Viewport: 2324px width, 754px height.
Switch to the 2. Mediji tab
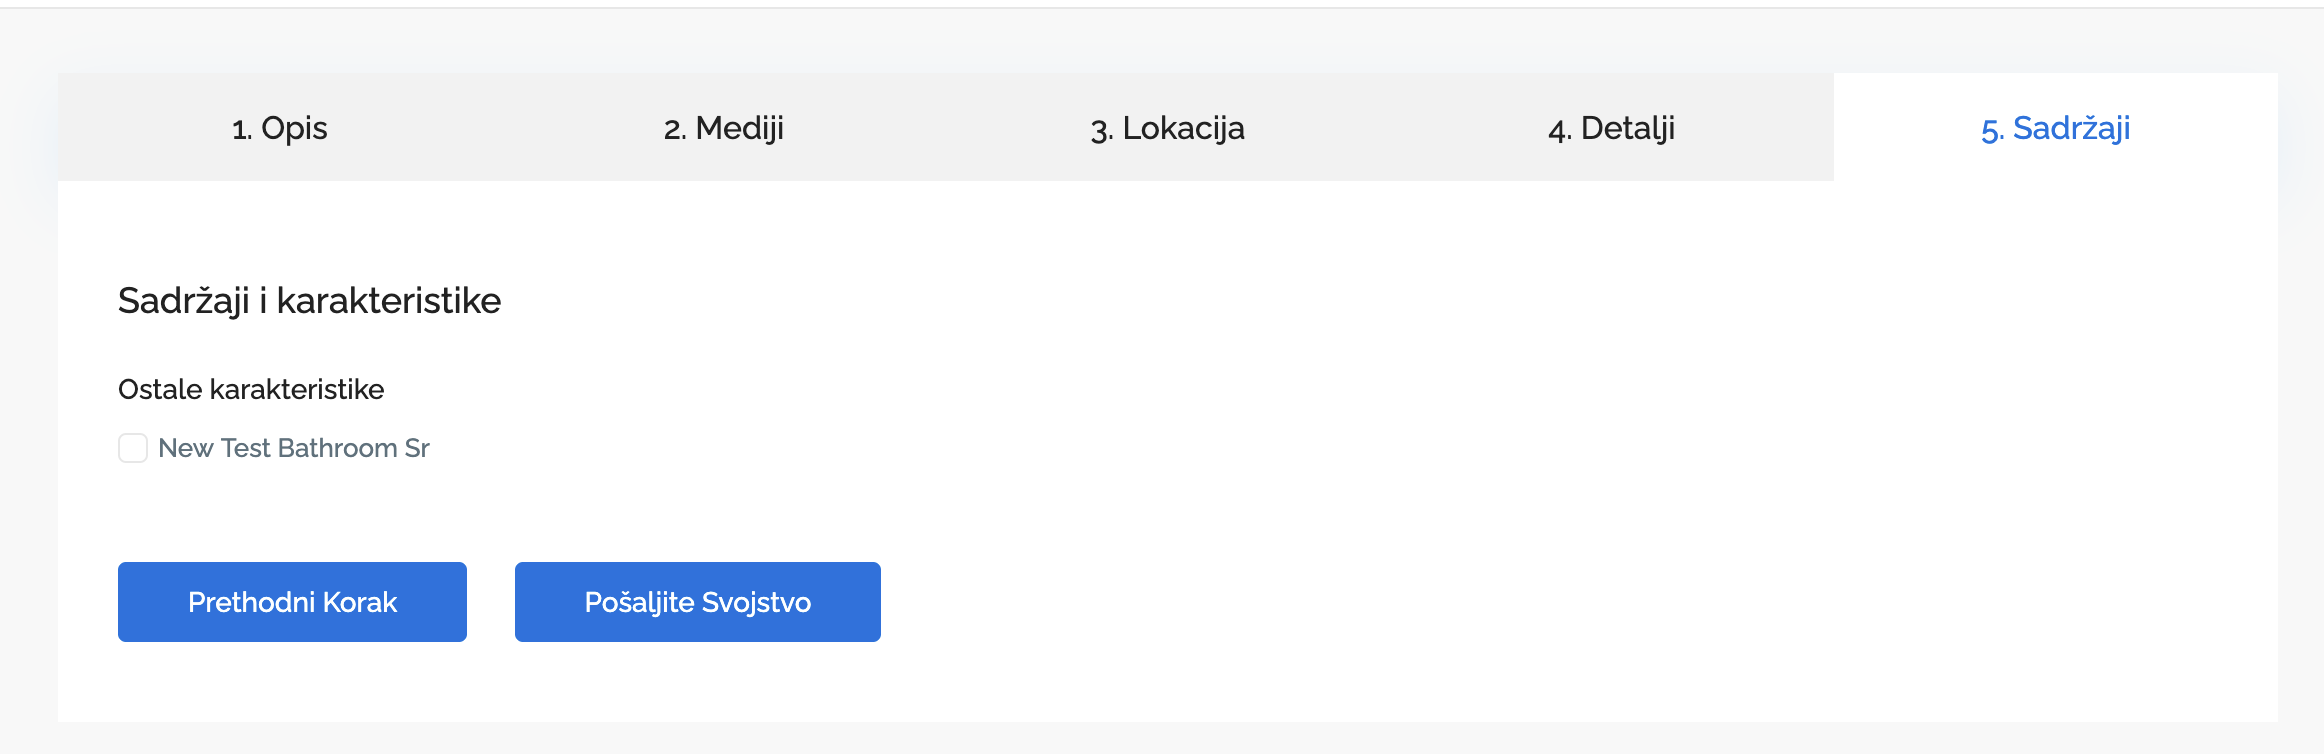(x=724, y=128)
